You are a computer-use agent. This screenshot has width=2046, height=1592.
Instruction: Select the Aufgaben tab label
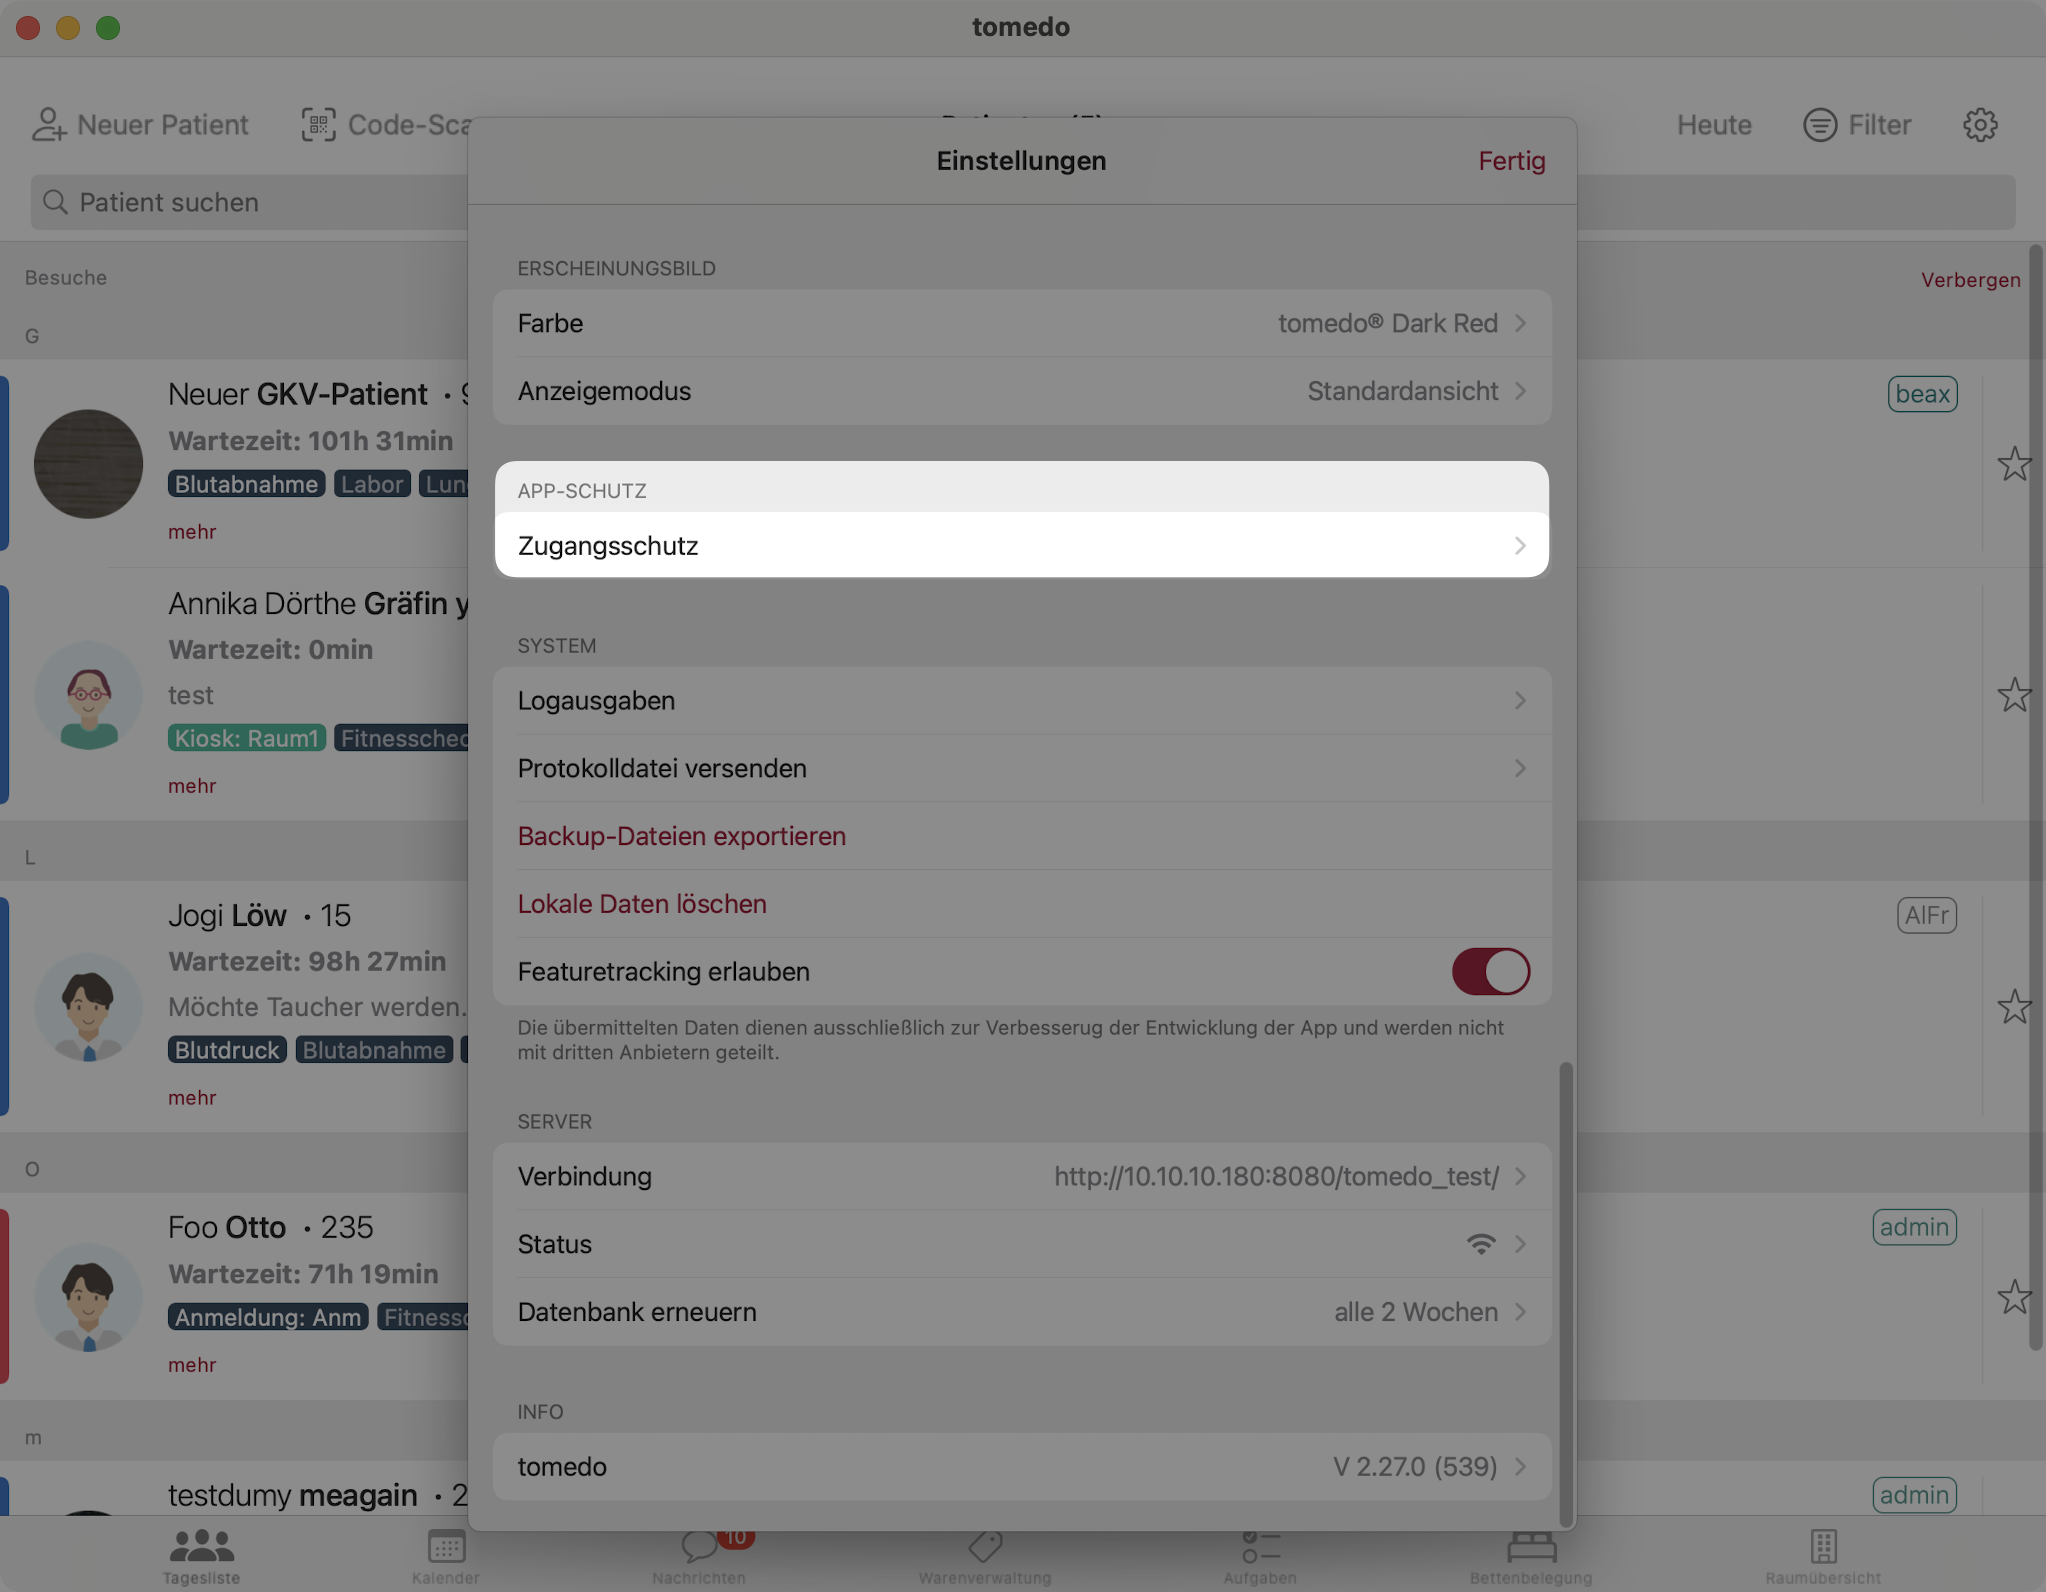(1260, 1578)
